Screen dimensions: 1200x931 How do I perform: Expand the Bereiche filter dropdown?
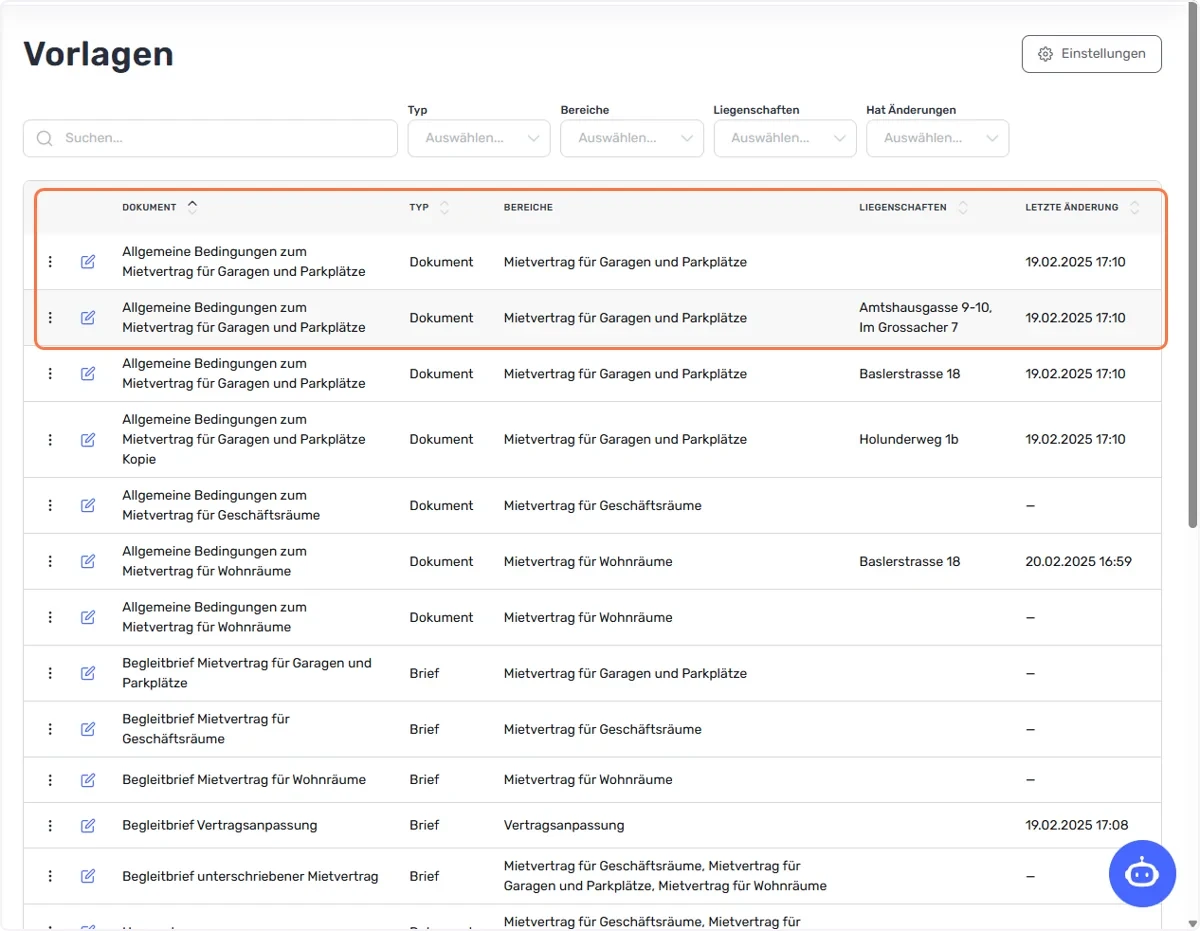coord(632,138)
